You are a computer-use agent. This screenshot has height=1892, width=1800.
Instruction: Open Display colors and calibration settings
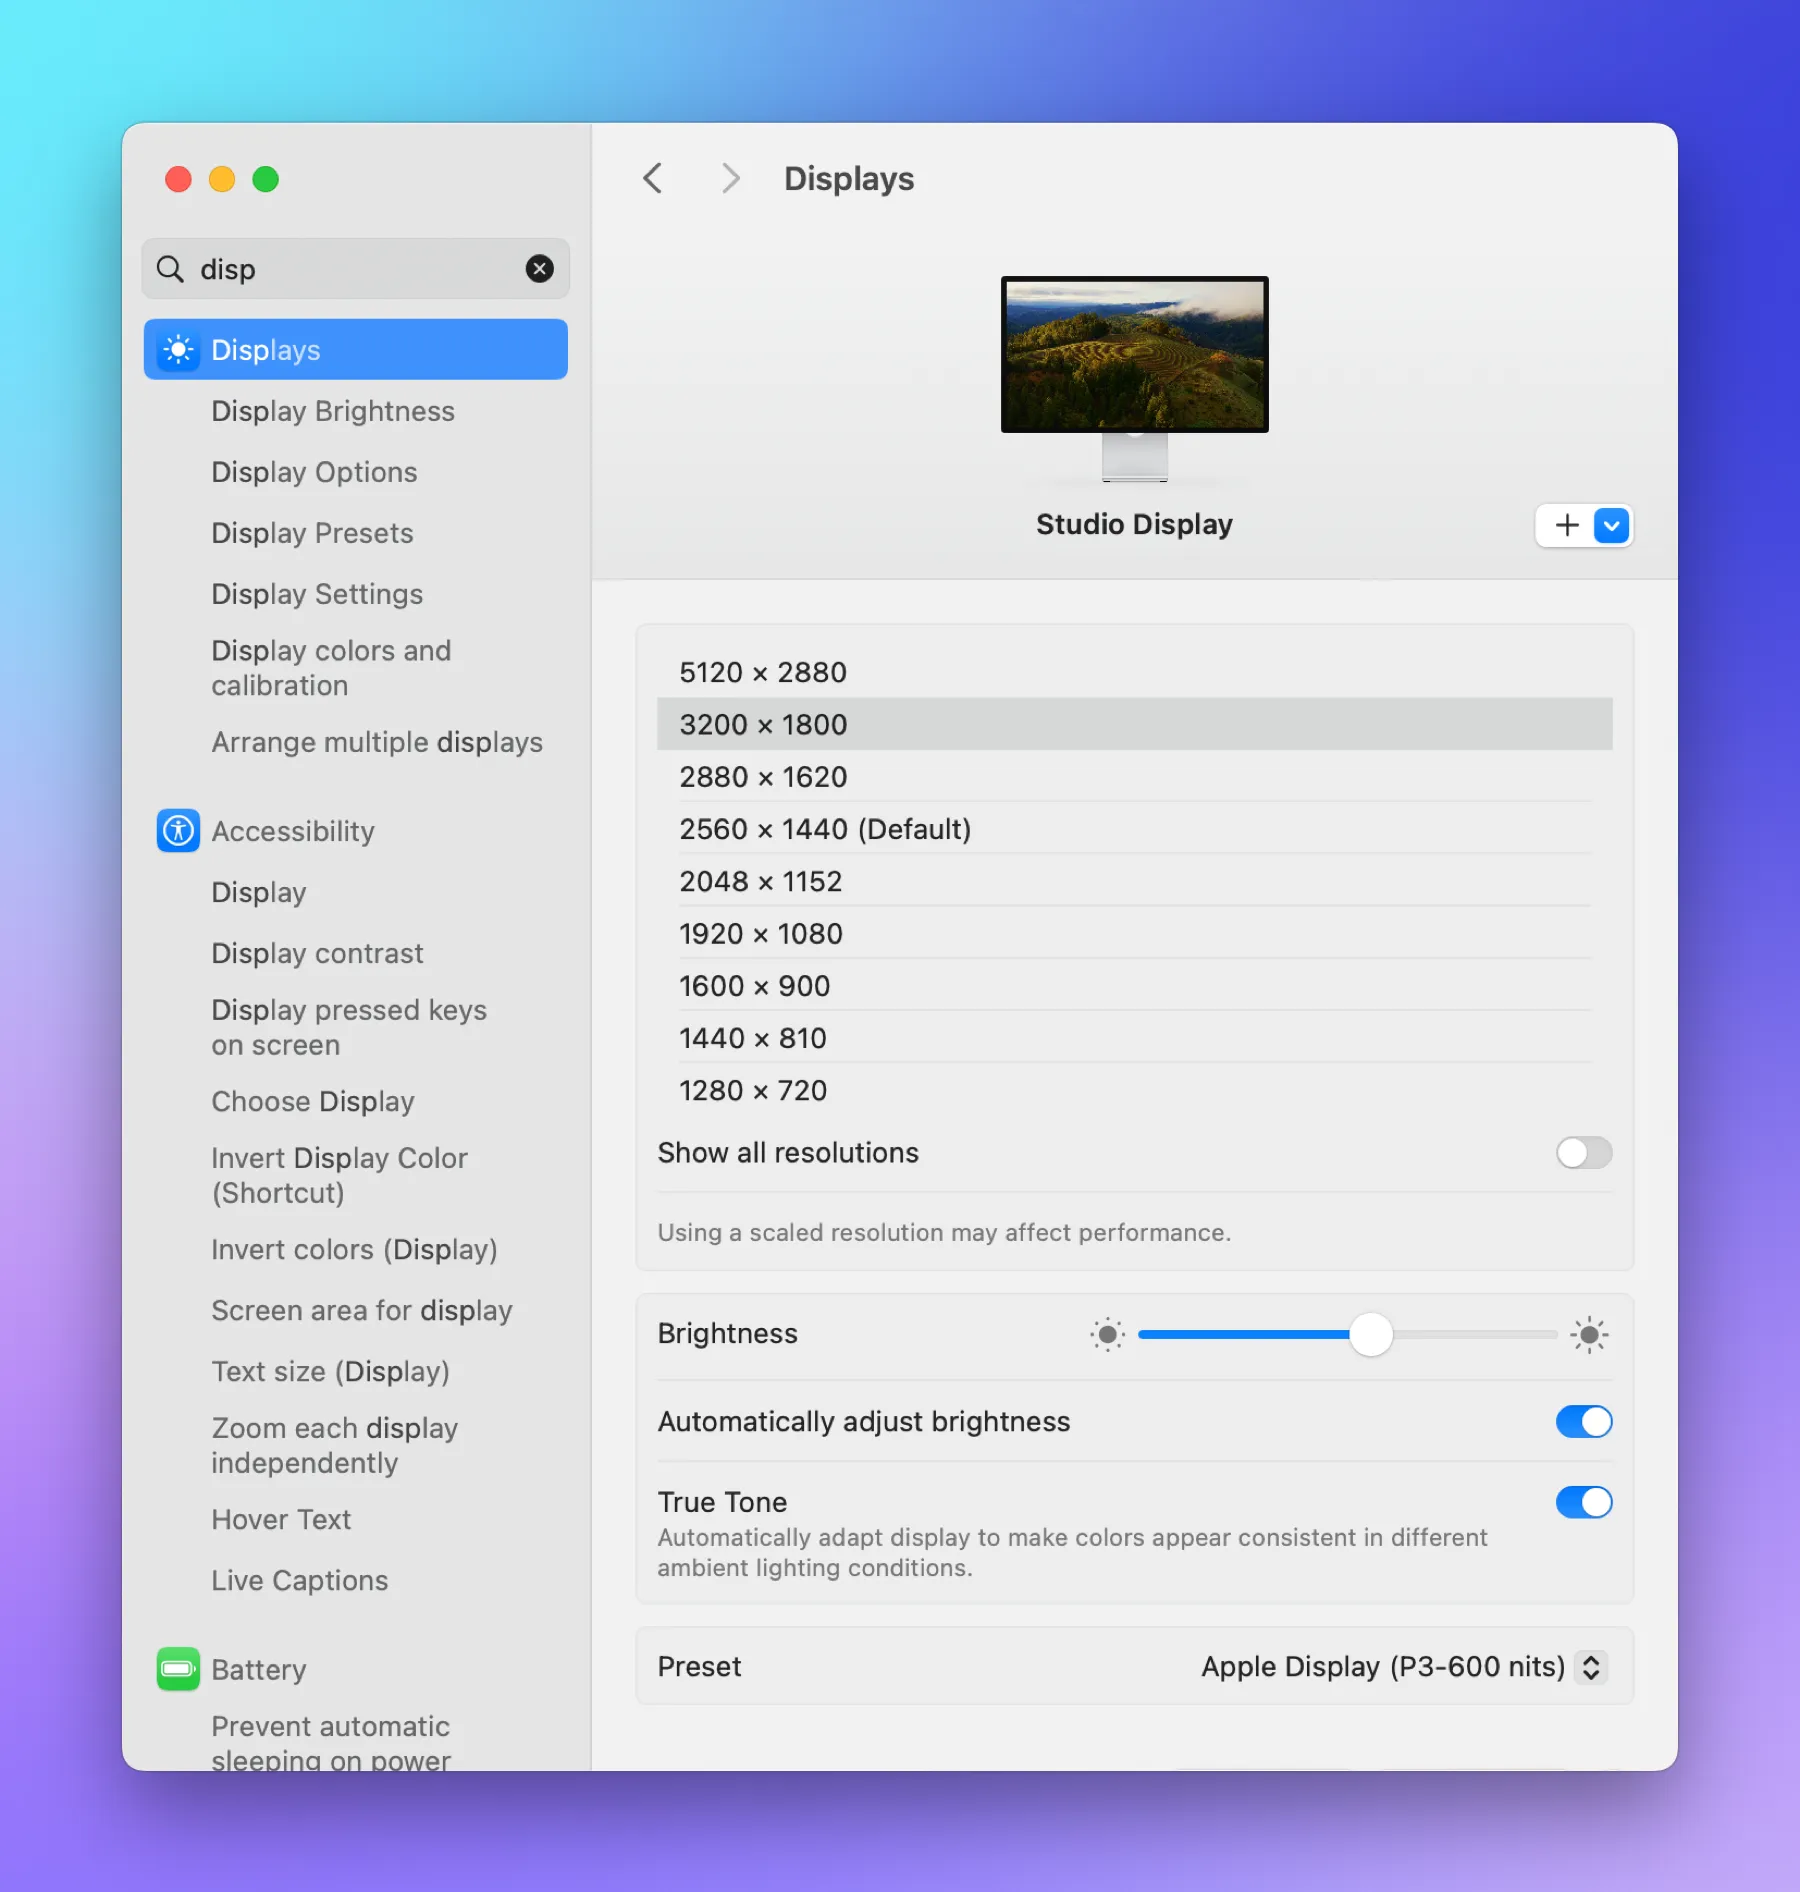point(331,667)
